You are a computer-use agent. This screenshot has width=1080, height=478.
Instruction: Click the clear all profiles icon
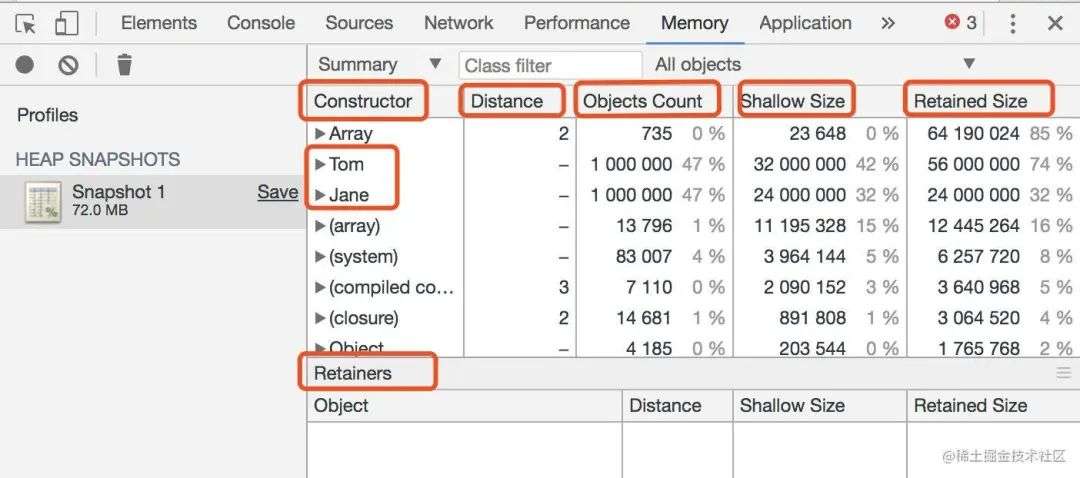68,65
